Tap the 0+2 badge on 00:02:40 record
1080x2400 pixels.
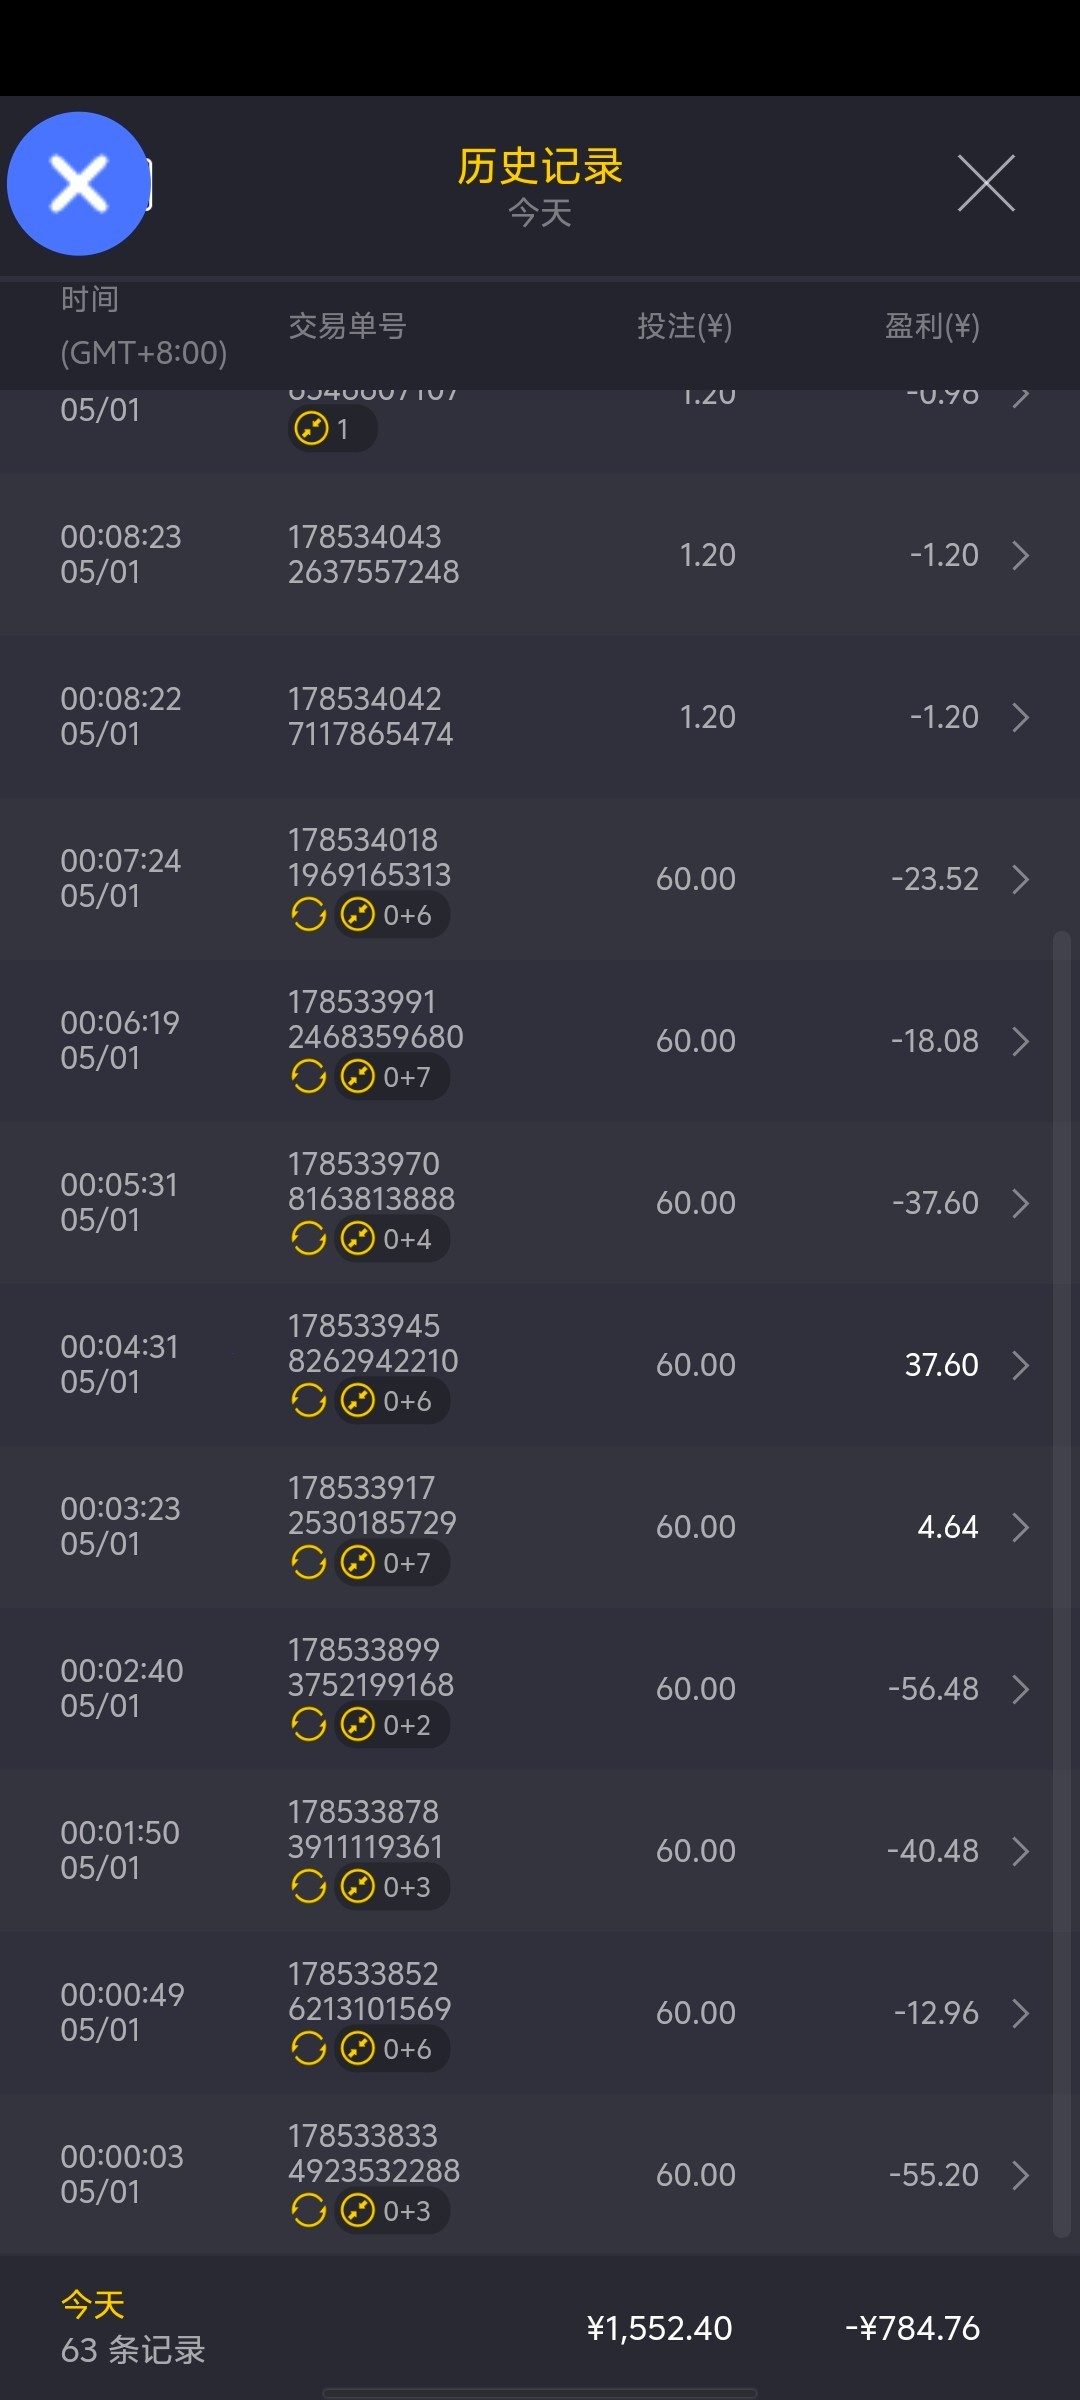click(x=391, y=1725)
